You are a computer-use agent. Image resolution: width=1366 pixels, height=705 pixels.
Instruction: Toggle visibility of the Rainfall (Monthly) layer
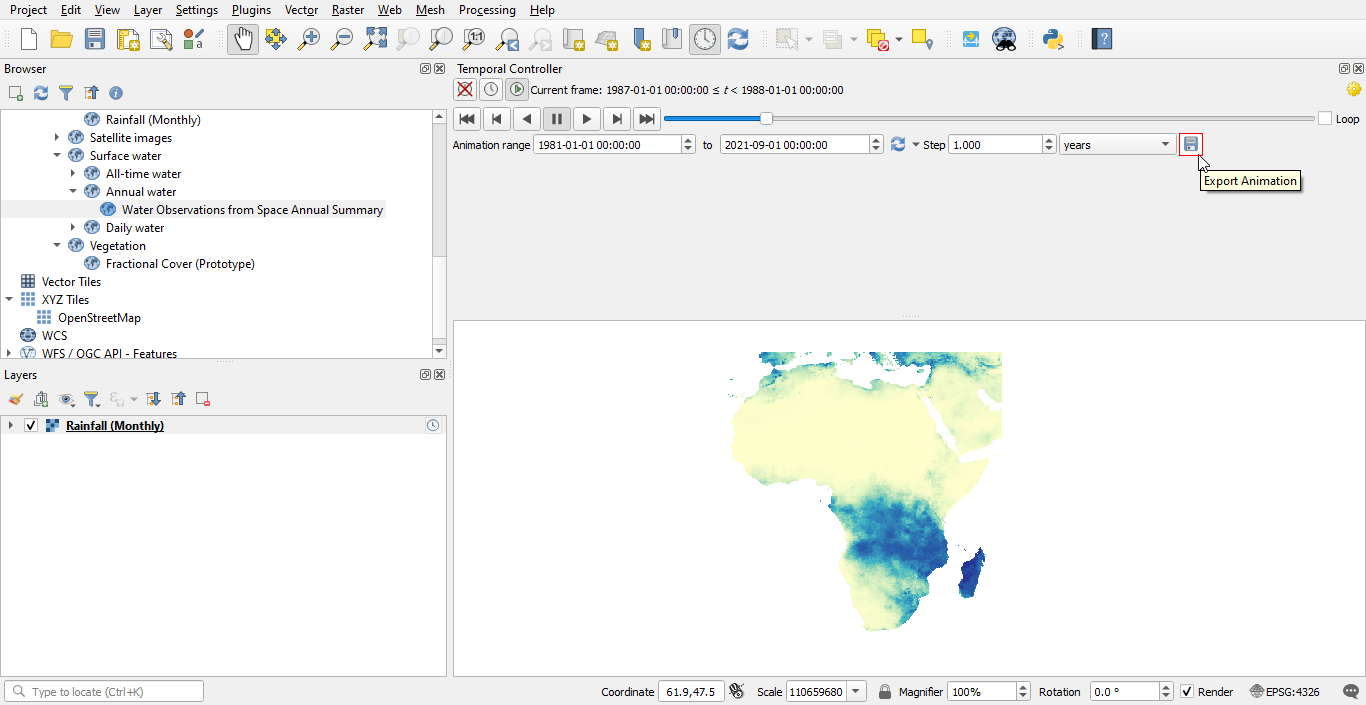coord(31,424)
